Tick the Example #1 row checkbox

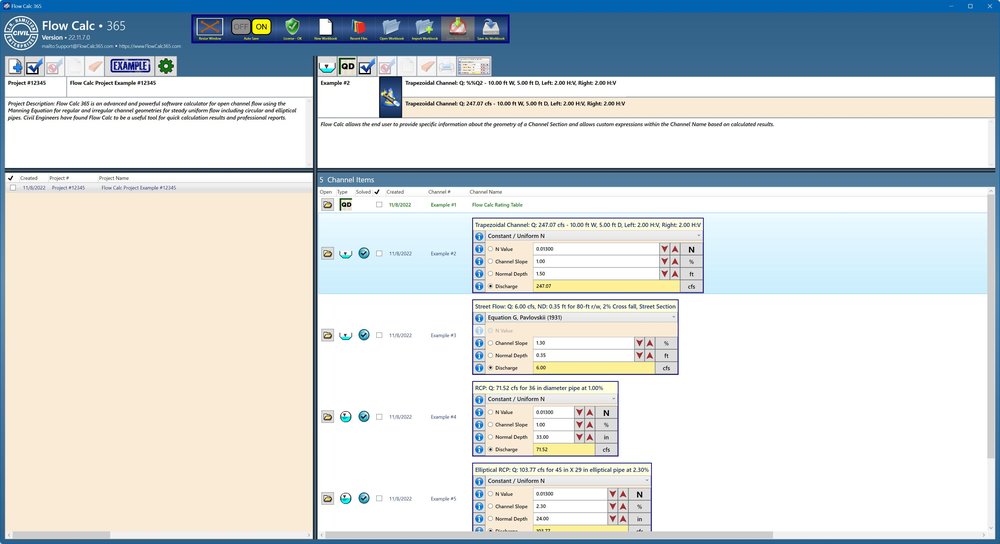(379, 205)
